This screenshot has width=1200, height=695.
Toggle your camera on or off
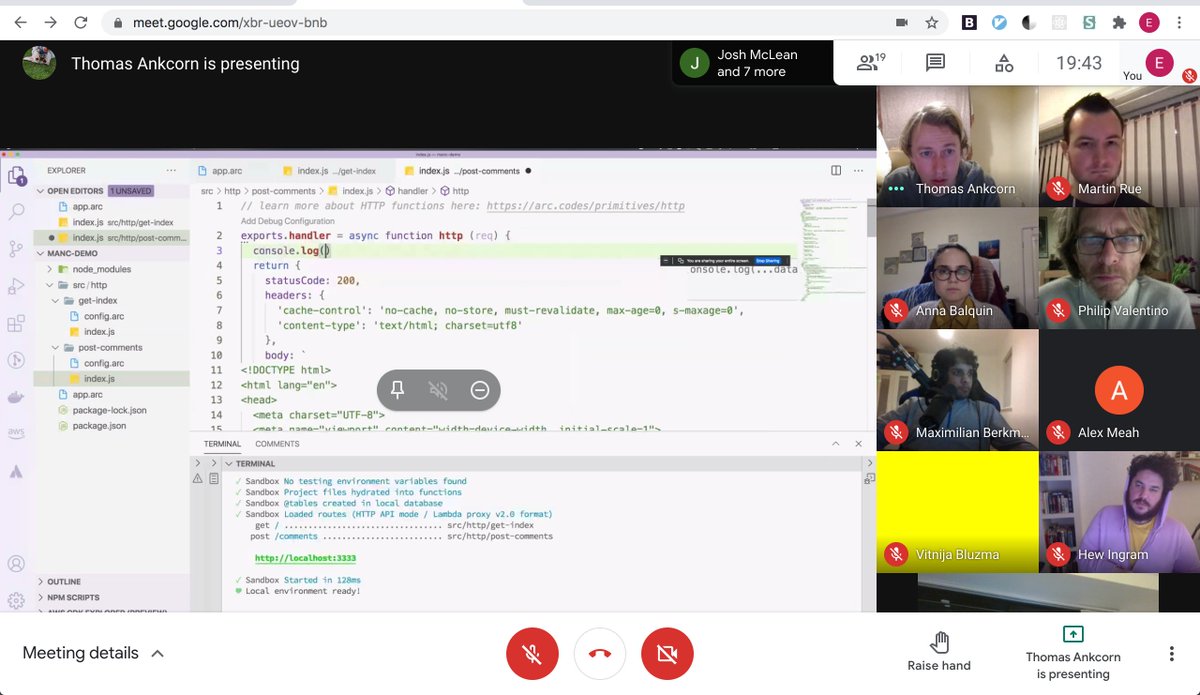(667, 653)
